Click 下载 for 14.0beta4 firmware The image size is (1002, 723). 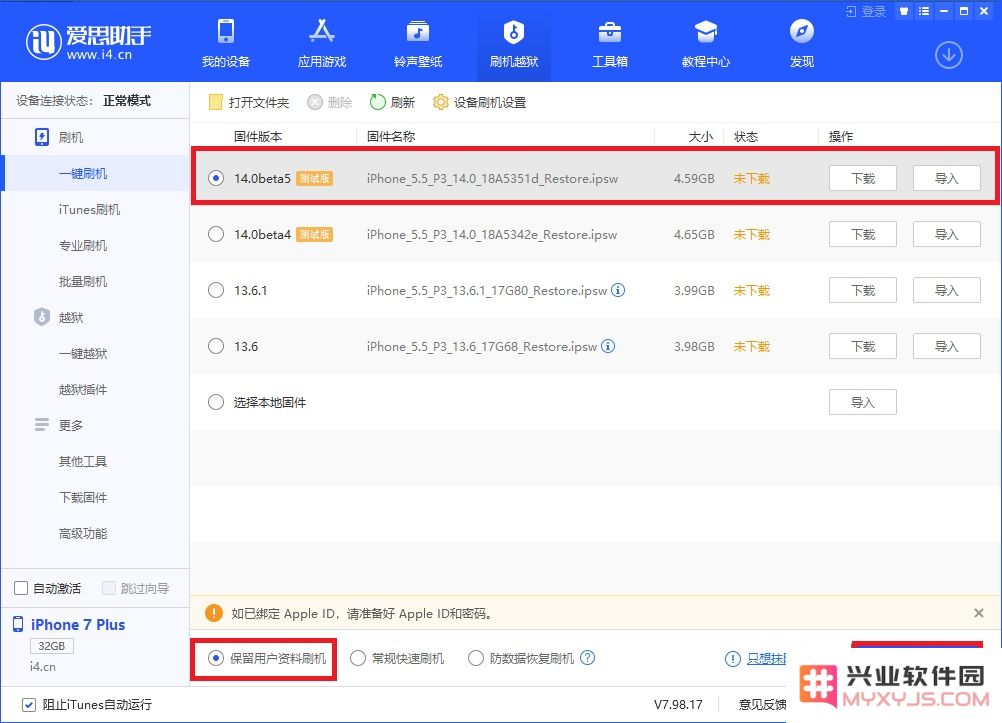(x=863, y=234)
